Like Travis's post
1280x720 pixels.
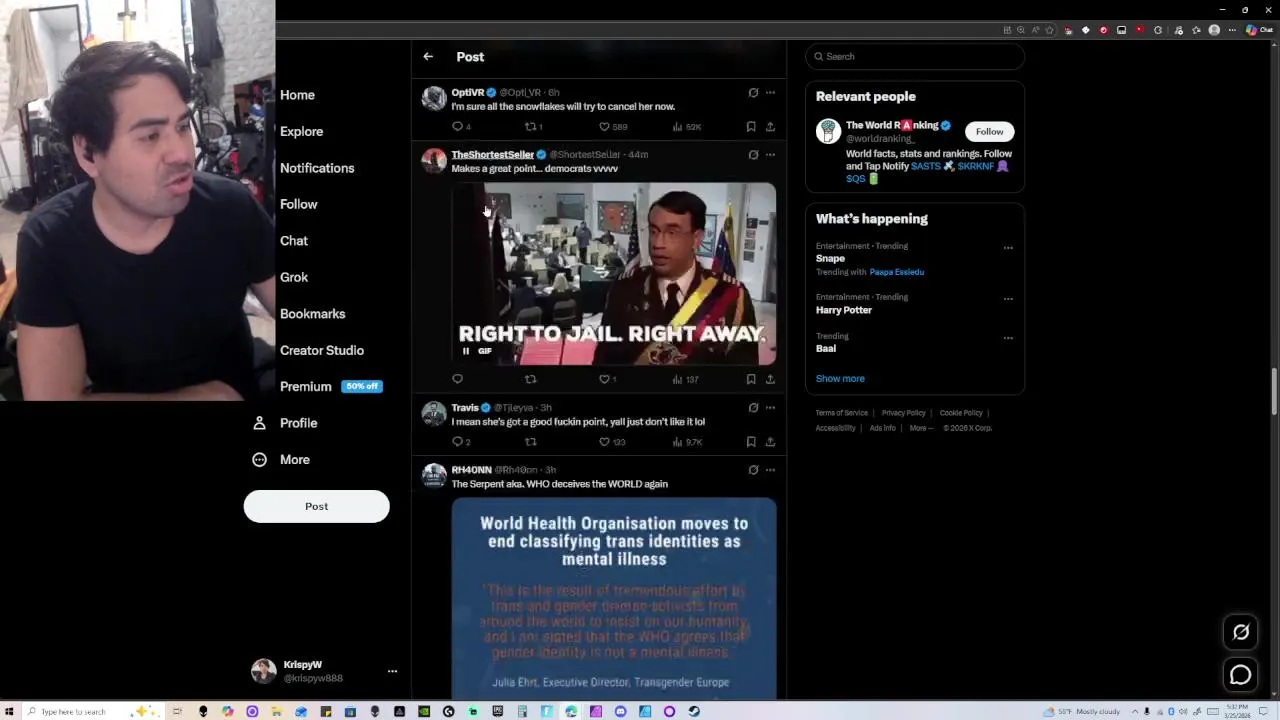coord(604,442)
